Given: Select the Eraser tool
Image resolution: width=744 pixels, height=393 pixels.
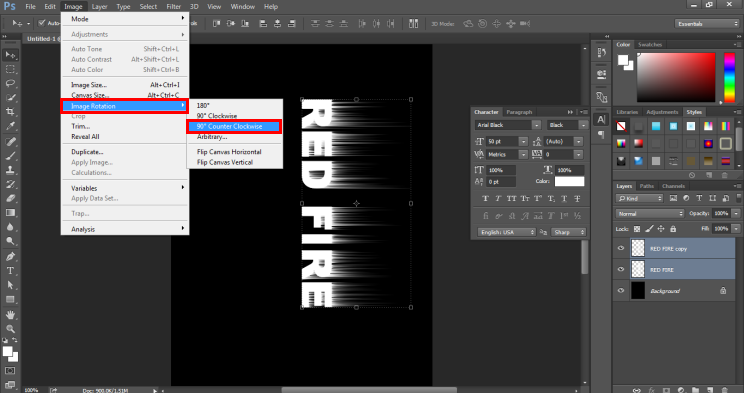Looking at the screenshot, I should 10,198.
